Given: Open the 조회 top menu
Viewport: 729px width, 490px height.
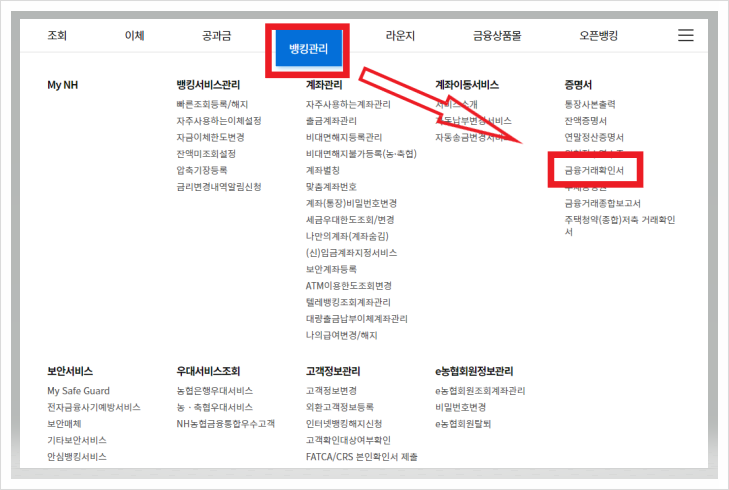Looking at the screenshot, I should (x=57, y=35).
